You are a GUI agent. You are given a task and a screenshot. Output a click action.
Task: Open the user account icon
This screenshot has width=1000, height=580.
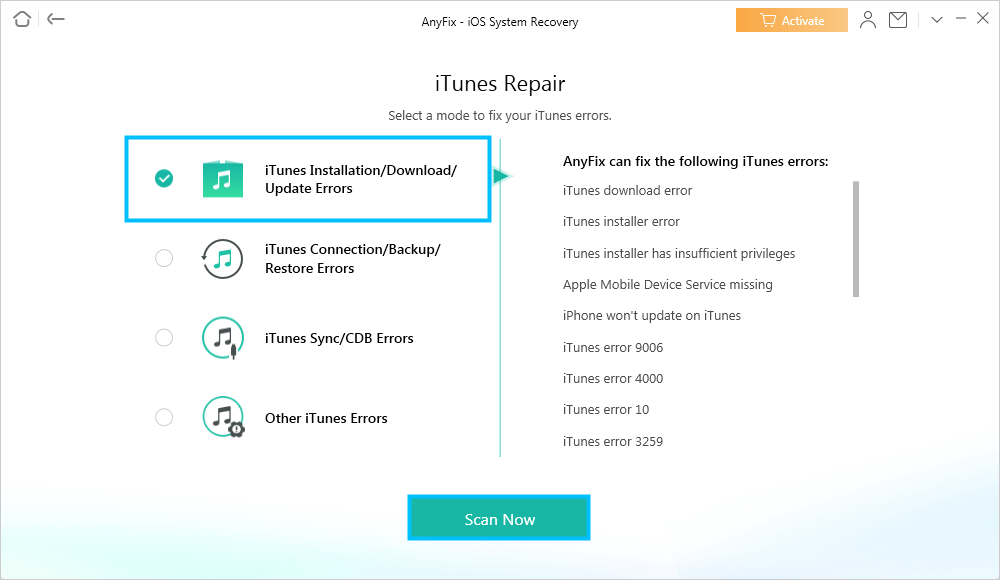coord(868,20)
